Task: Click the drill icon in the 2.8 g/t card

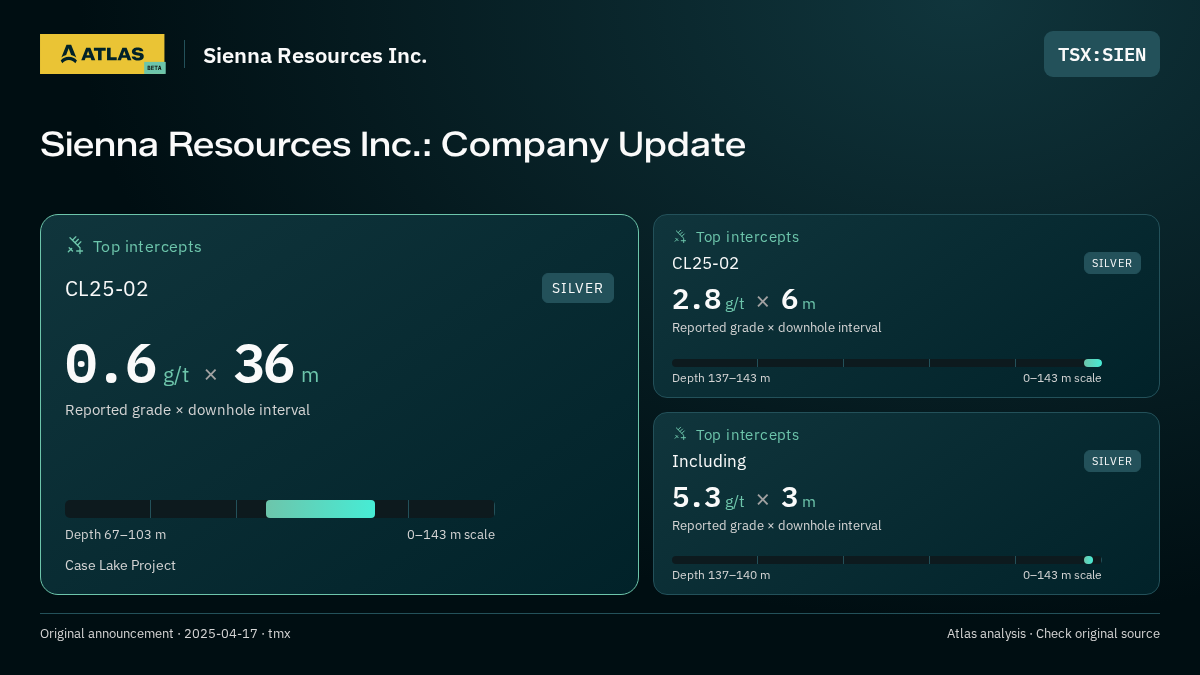Action: click(680, 237)
